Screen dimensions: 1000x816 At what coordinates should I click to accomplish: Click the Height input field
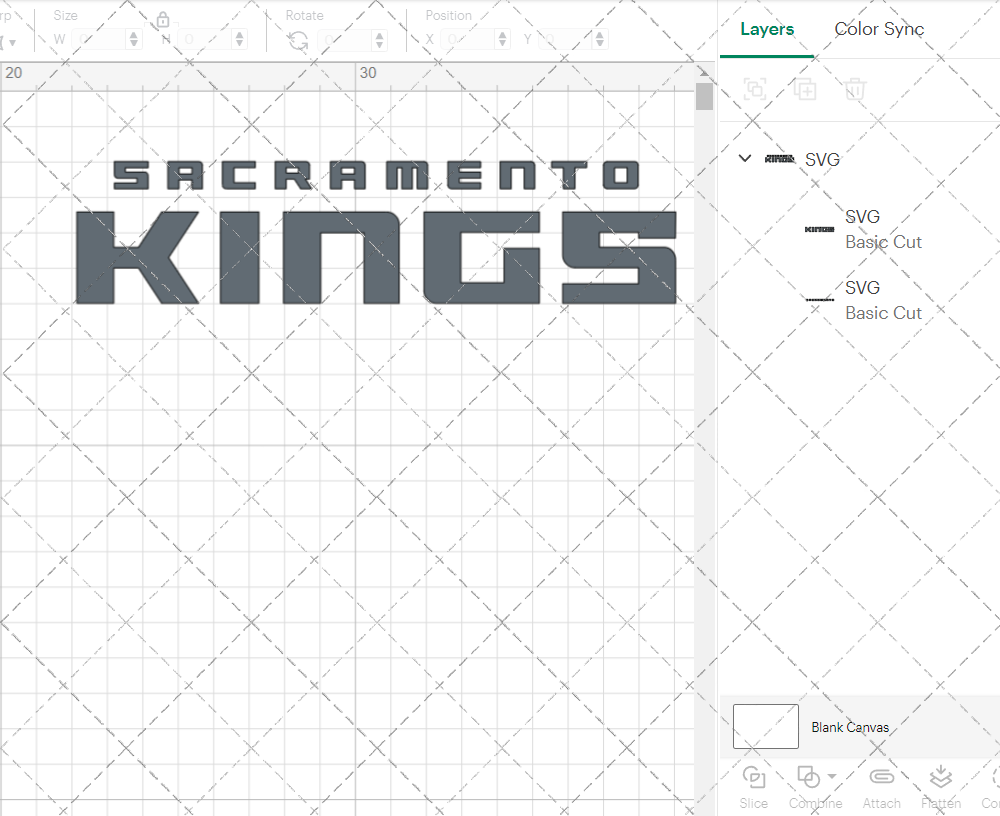205,40
